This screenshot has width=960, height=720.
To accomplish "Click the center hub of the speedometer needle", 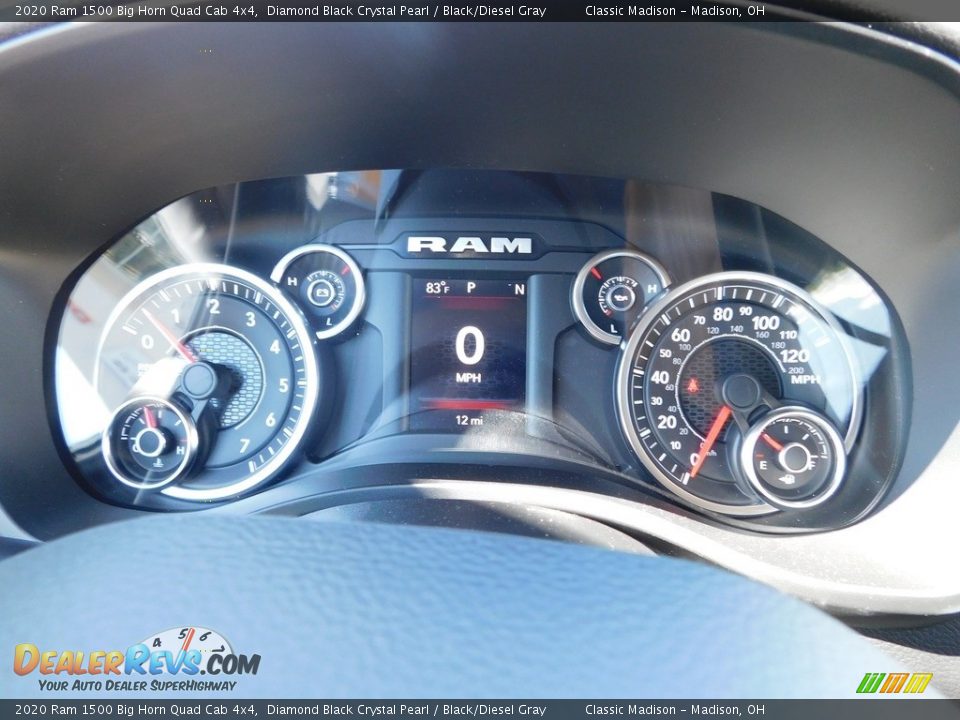I will pos(741,391).
